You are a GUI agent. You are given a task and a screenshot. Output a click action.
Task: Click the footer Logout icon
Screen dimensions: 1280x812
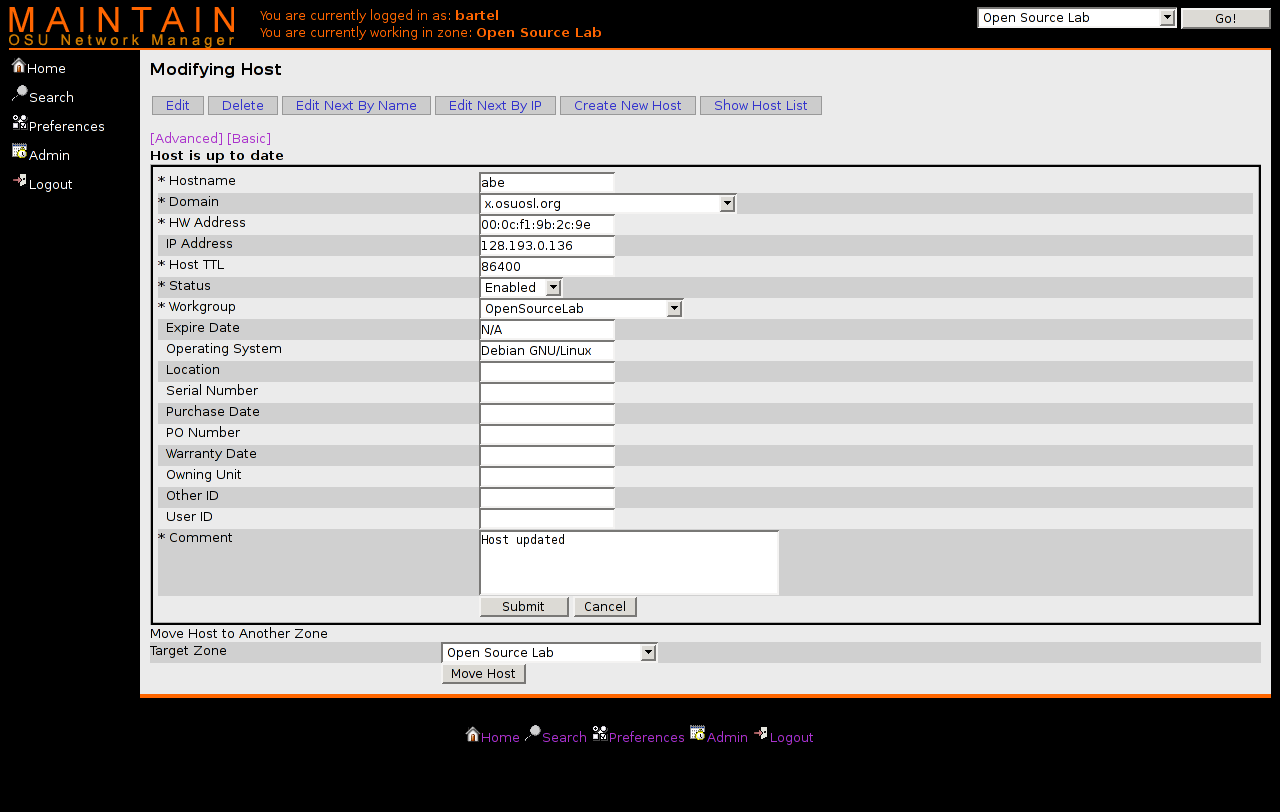pyautogui.click(x=760, y=734)
